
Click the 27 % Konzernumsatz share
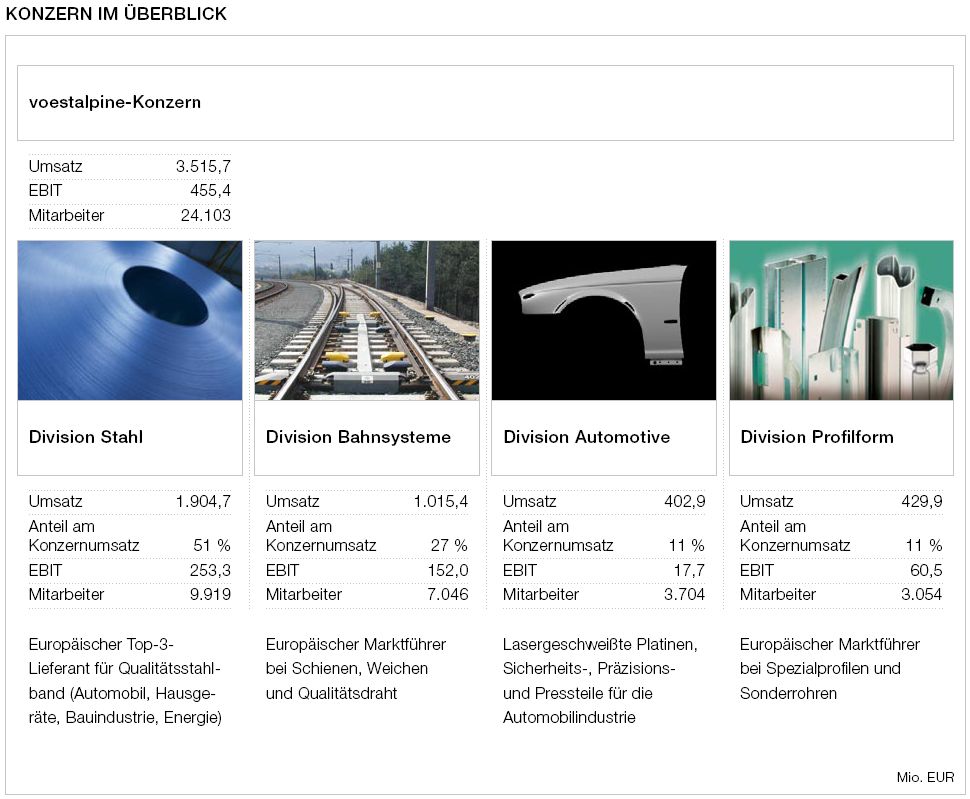(449, 545)
